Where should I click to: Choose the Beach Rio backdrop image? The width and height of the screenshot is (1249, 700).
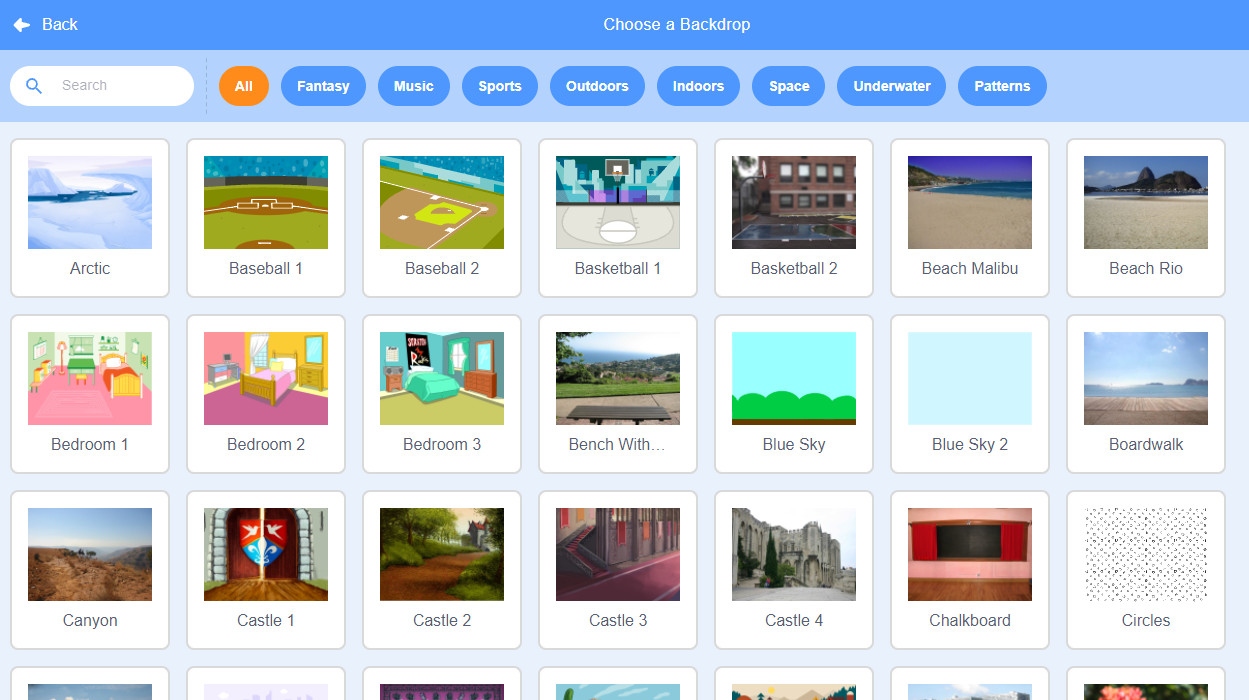tap(1146, 202)
